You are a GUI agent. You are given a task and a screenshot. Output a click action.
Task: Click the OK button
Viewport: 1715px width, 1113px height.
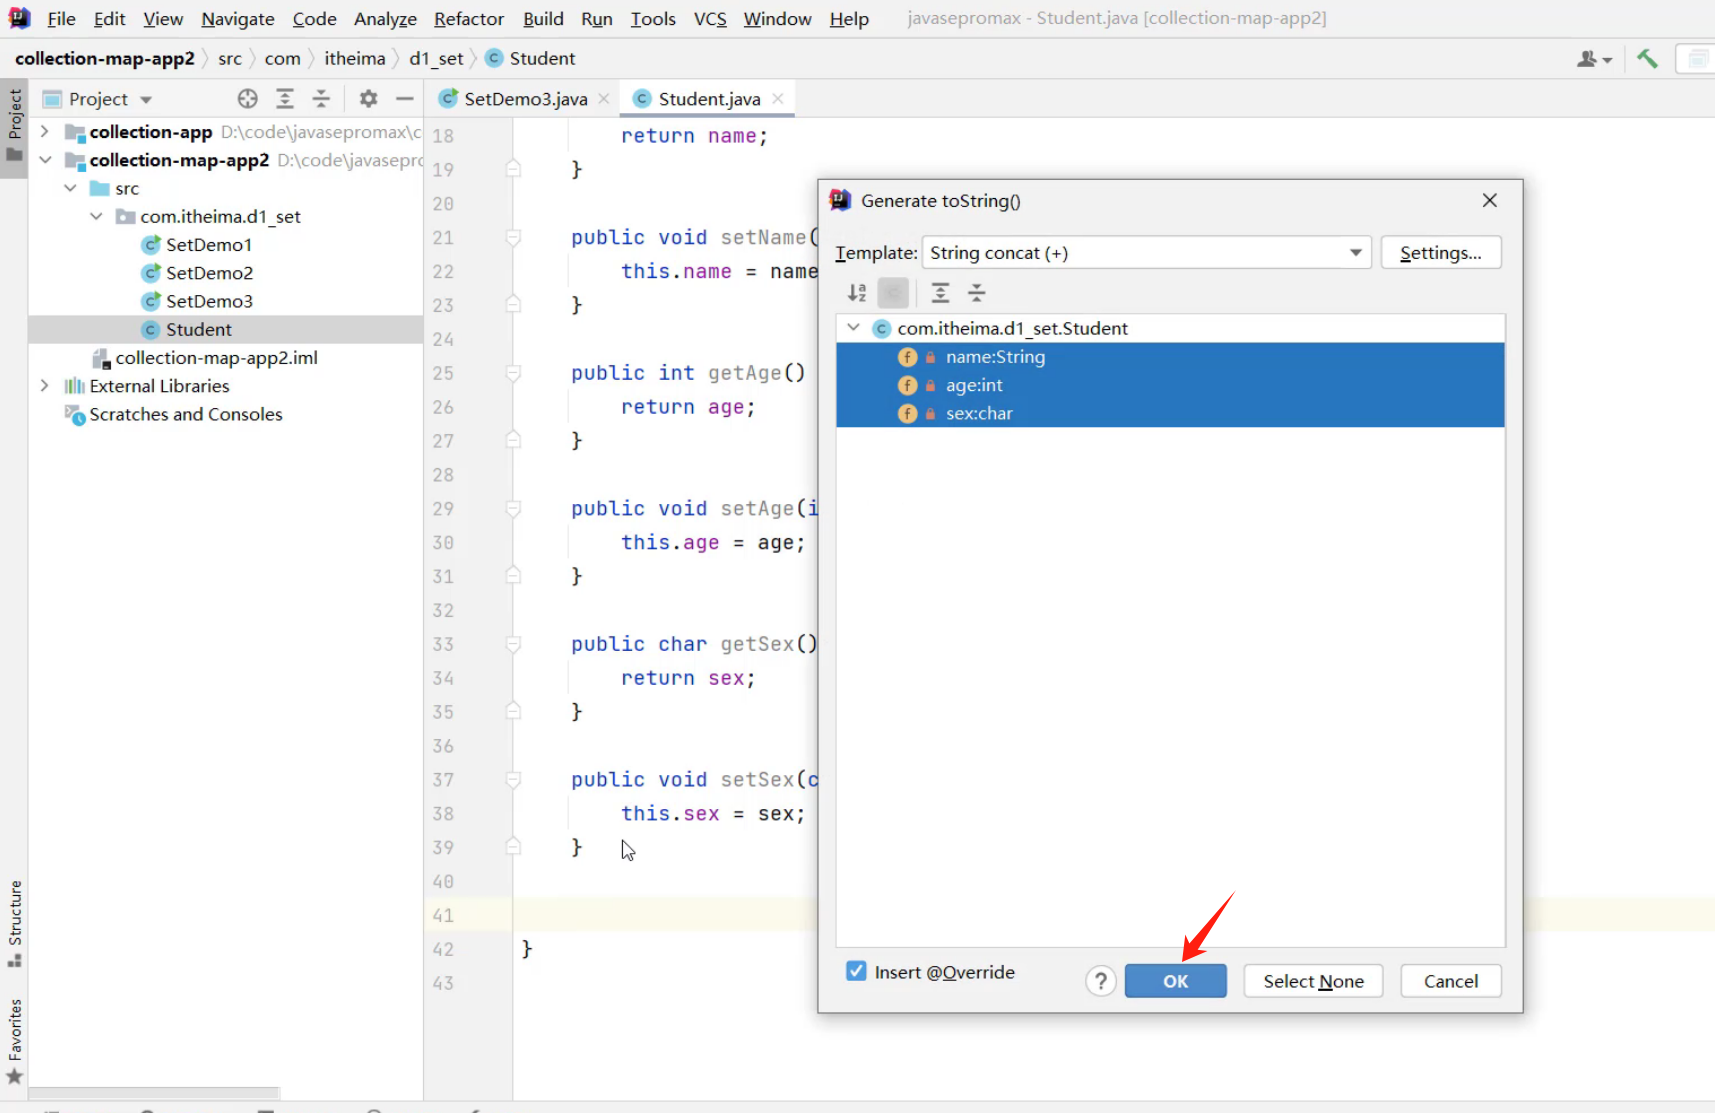click(1175, 981)
